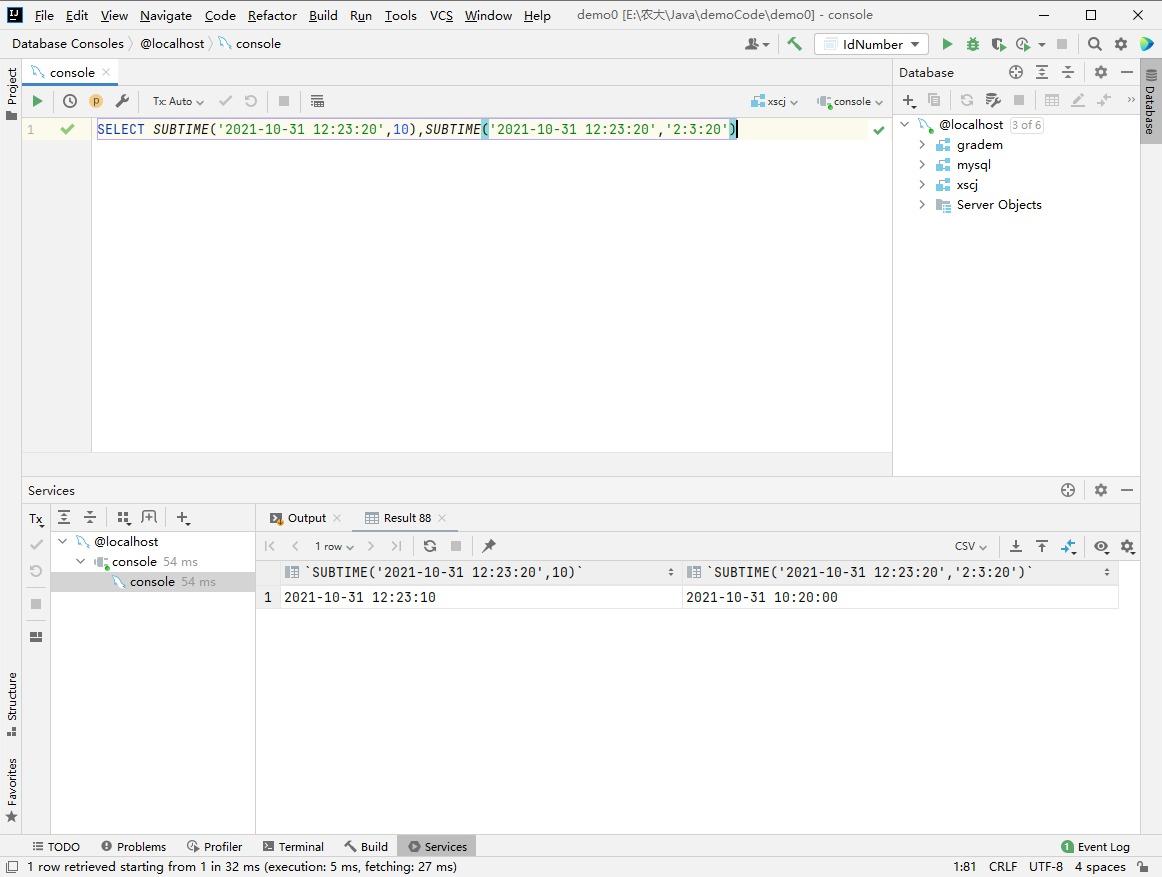
Task: Switch to the Output tab
Action: pyautogui.click(x=306, y=518)
